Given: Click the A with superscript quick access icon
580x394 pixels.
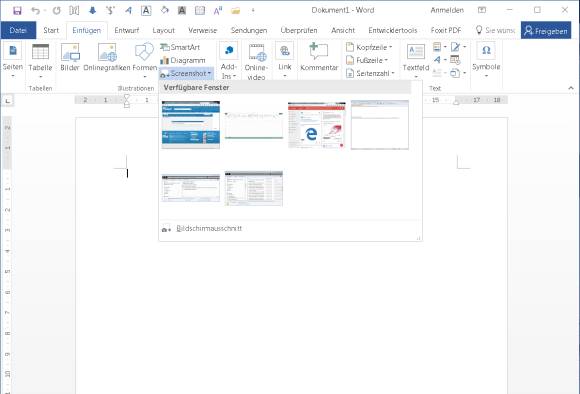Looking at the screenshot, I should click(x=218, y=11).
